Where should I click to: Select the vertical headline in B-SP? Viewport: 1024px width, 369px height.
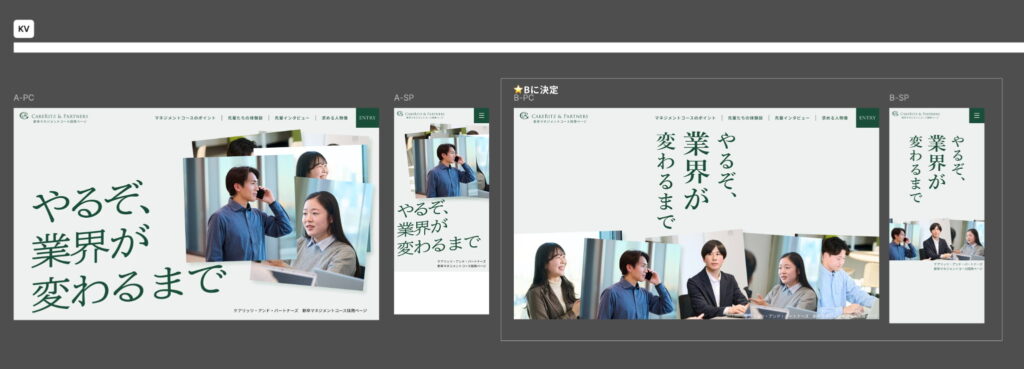(x=936, y=168)
